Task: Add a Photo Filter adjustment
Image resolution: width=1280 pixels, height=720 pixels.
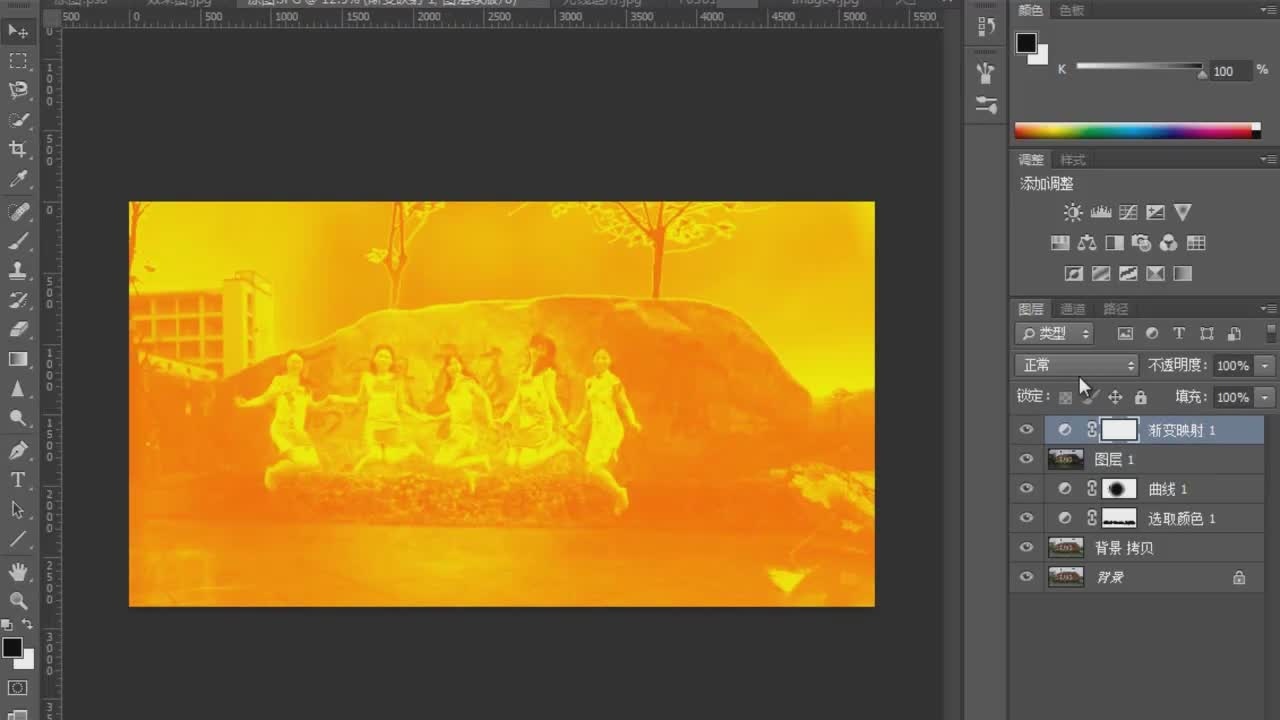Action: click(1141, 243)
